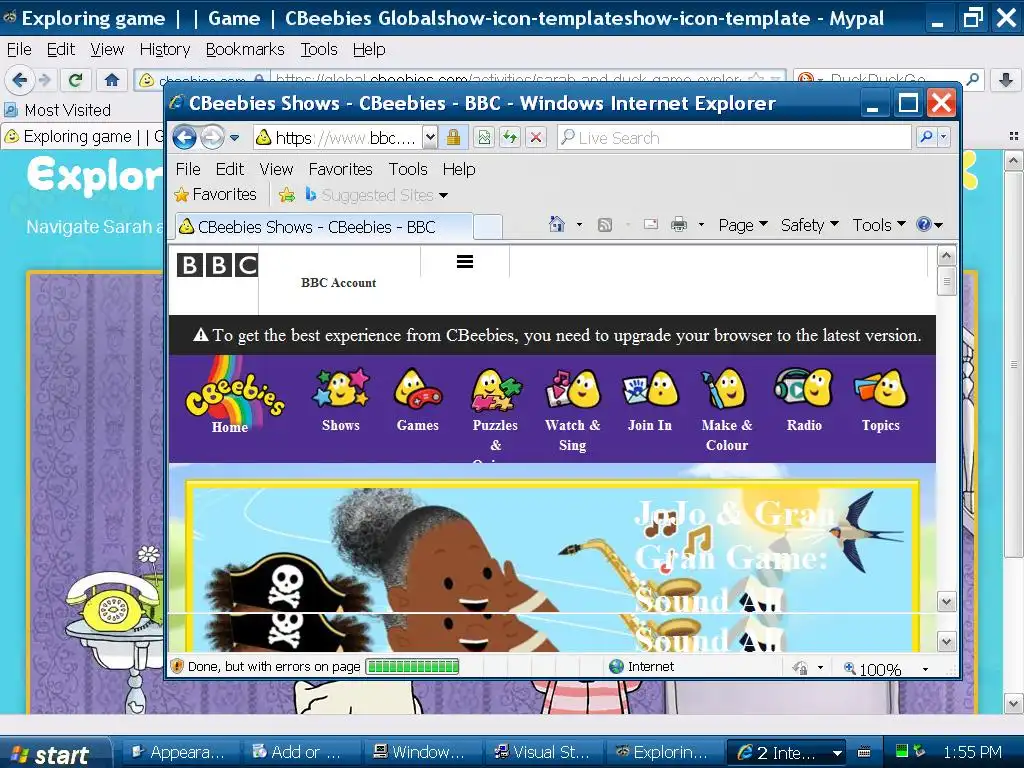Click the Print icon in IE toolbar

pos(679,225)
